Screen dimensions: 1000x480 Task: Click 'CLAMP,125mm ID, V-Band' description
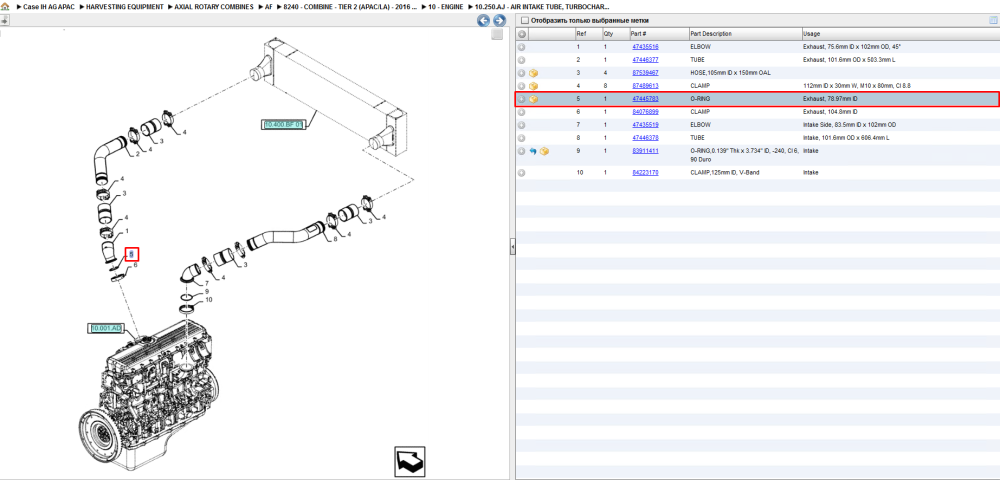pos(722,173)
